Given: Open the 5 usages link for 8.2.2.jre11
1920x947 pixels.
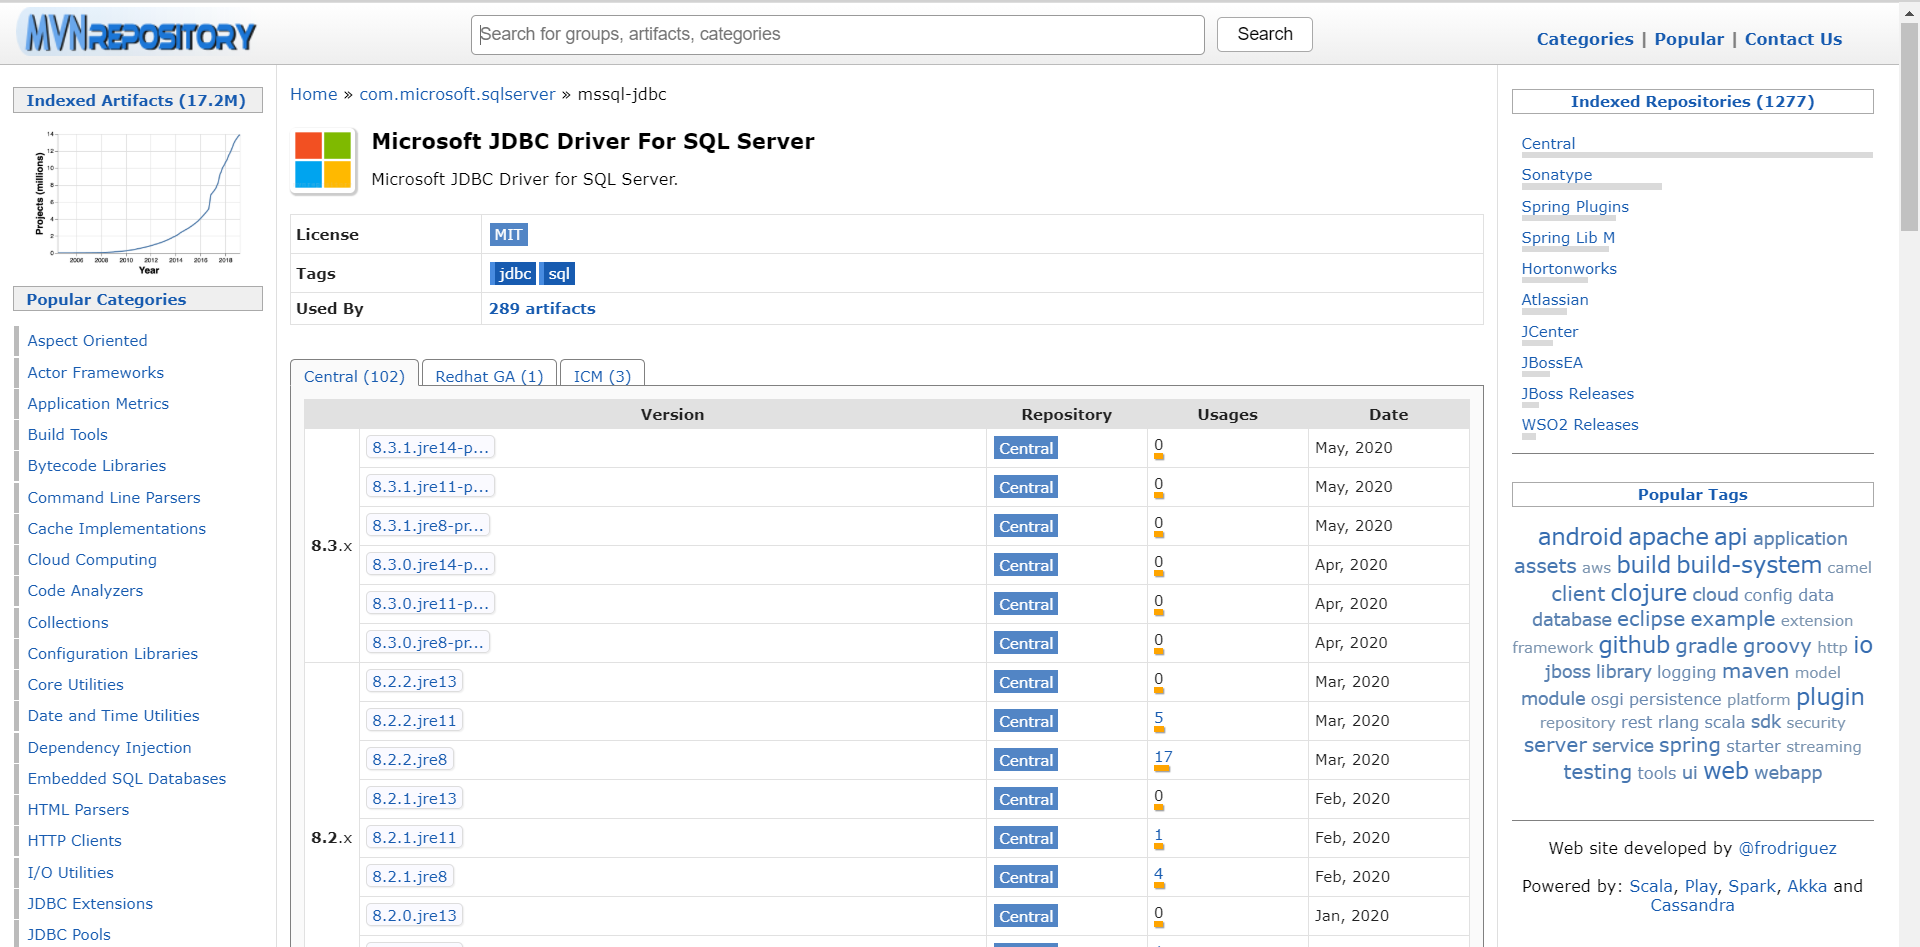Looking at the screenshot, I should [x=1158, y=718].
